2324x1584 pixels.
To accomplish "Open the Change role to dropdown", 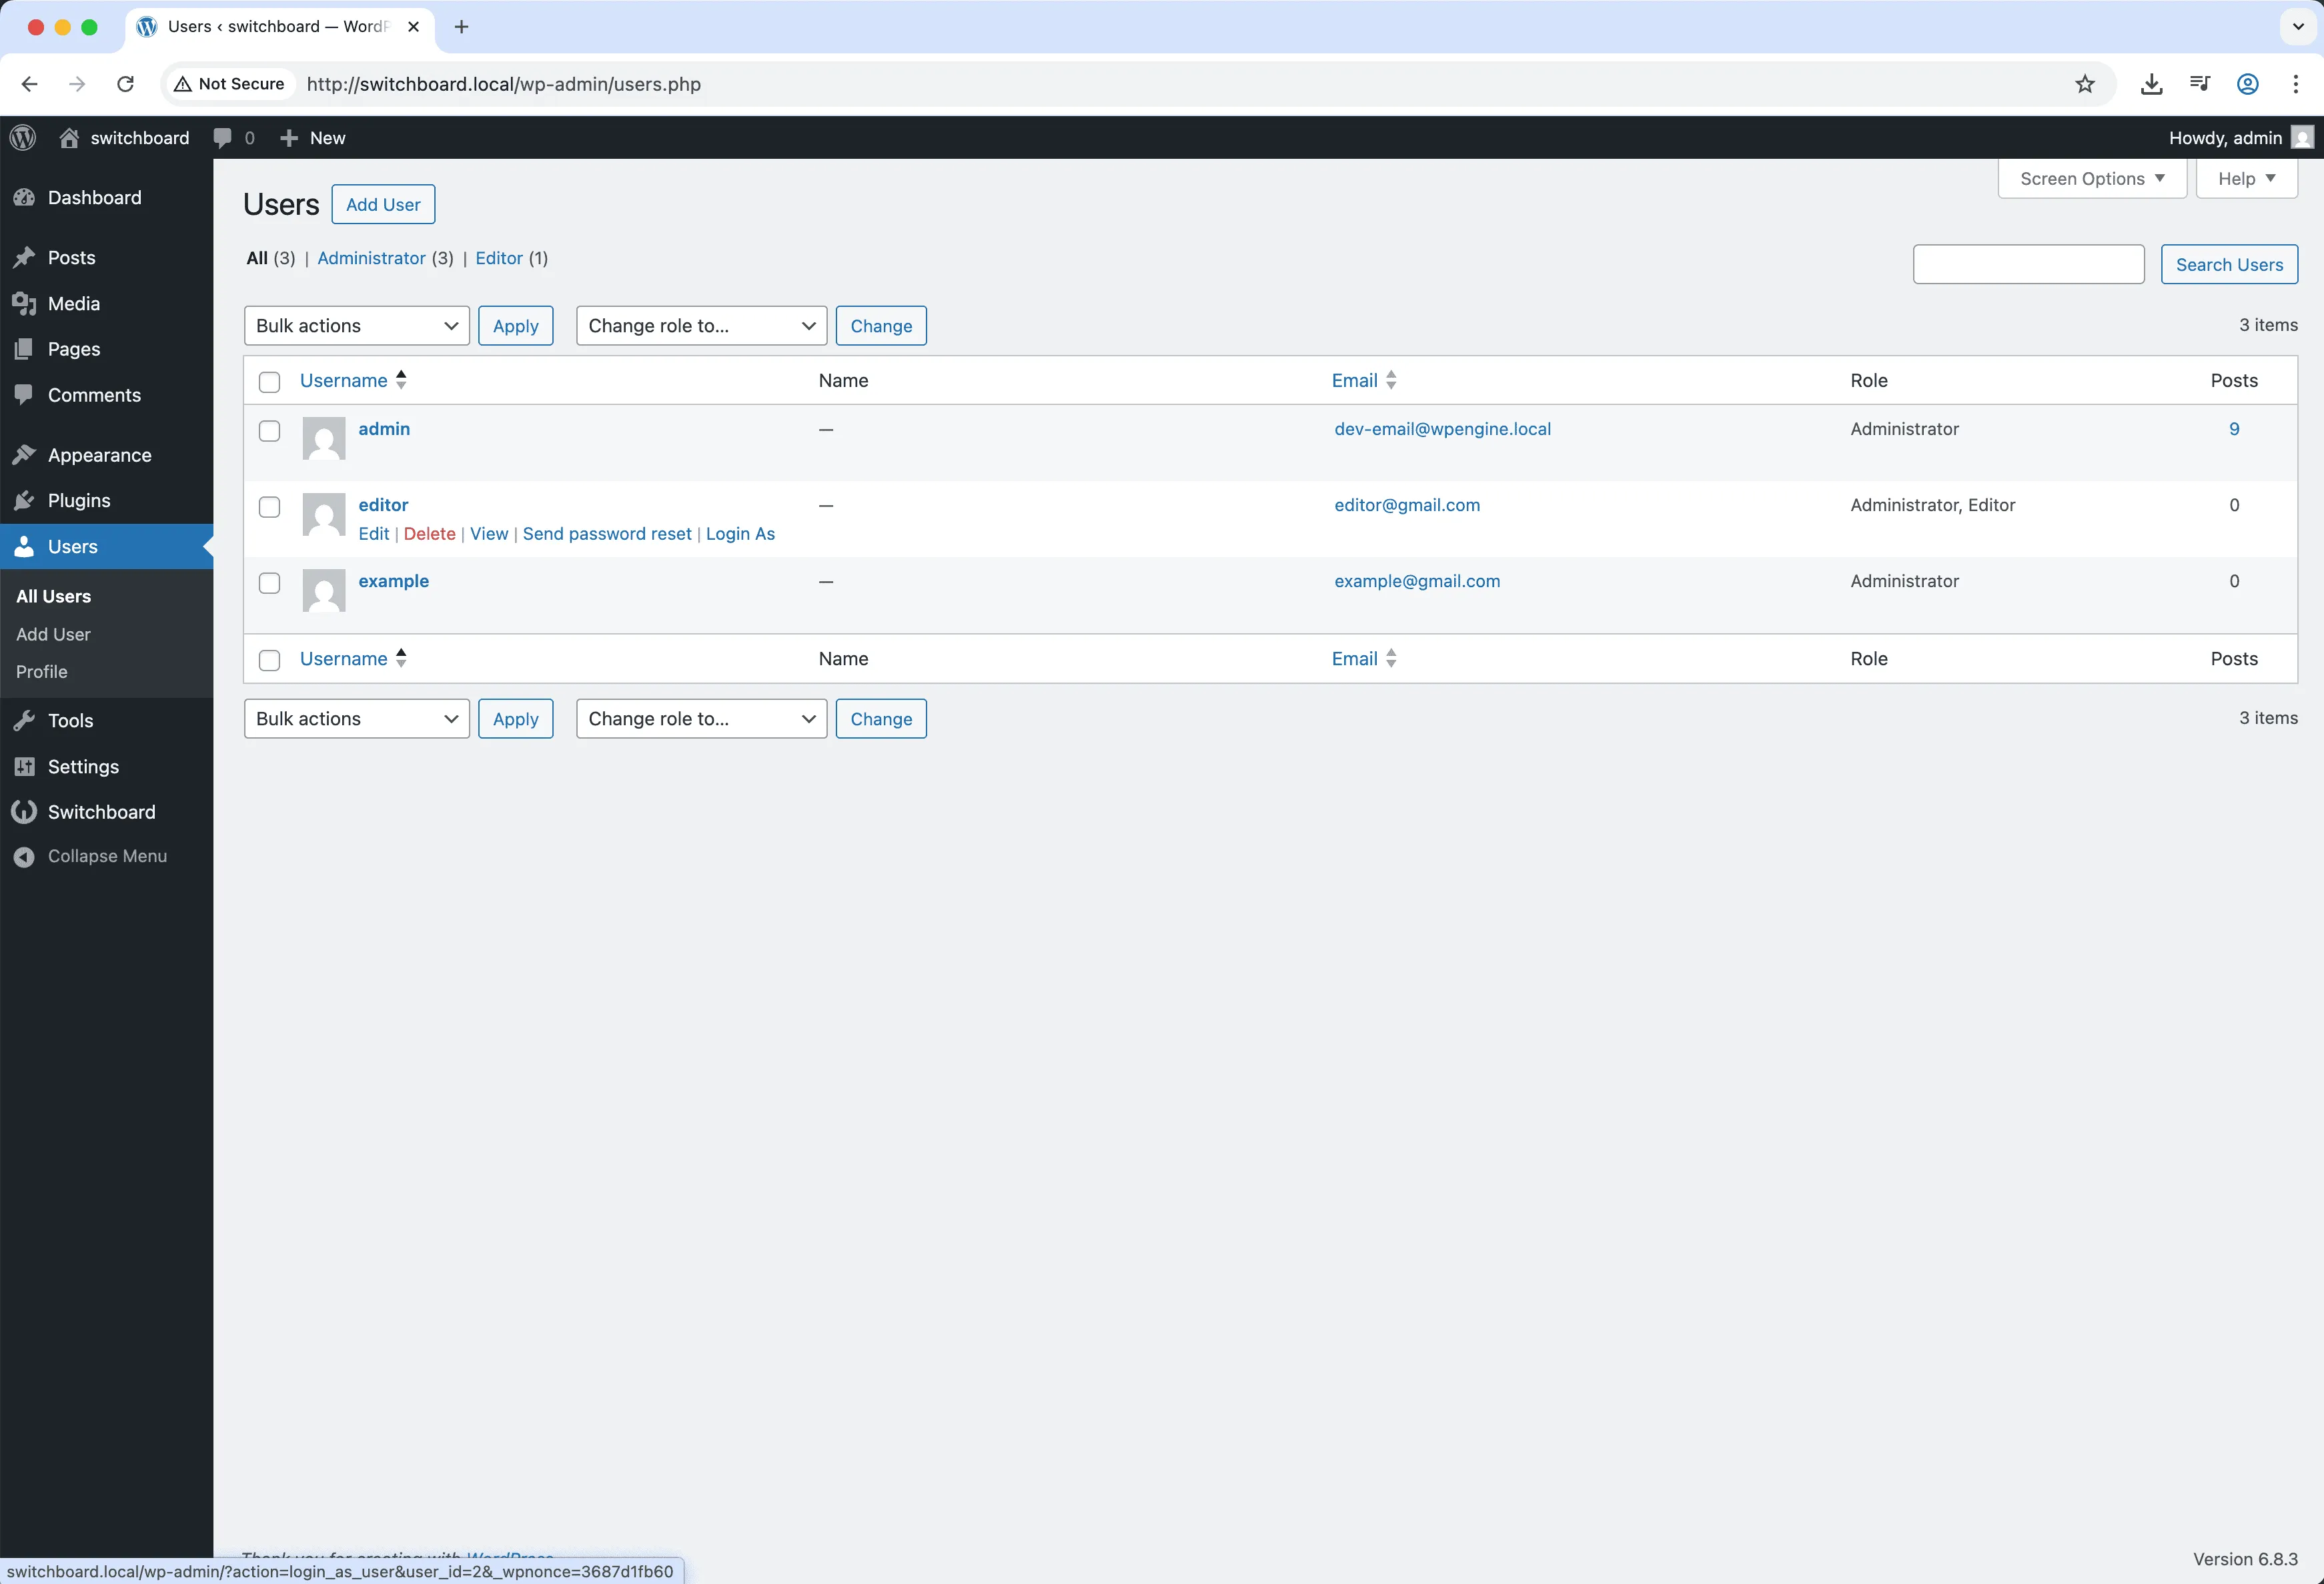I will pyautogui.click(x=701, y=325).
